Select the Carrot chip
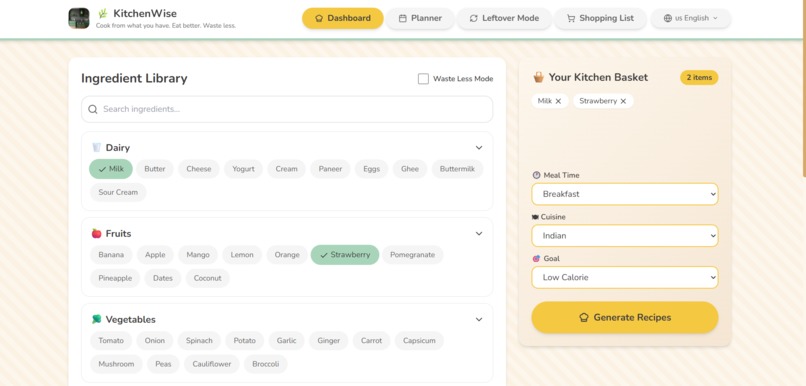 pos(372,341)
